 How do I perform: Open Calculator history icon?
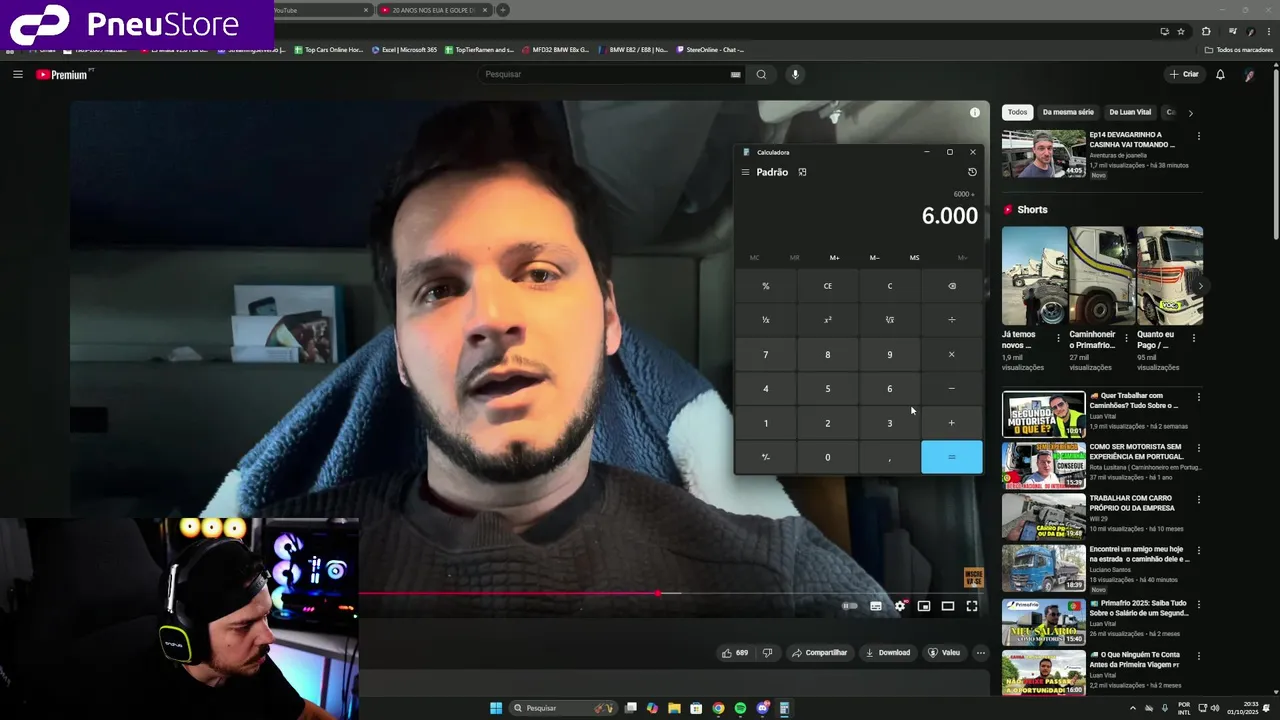(972, 172)
